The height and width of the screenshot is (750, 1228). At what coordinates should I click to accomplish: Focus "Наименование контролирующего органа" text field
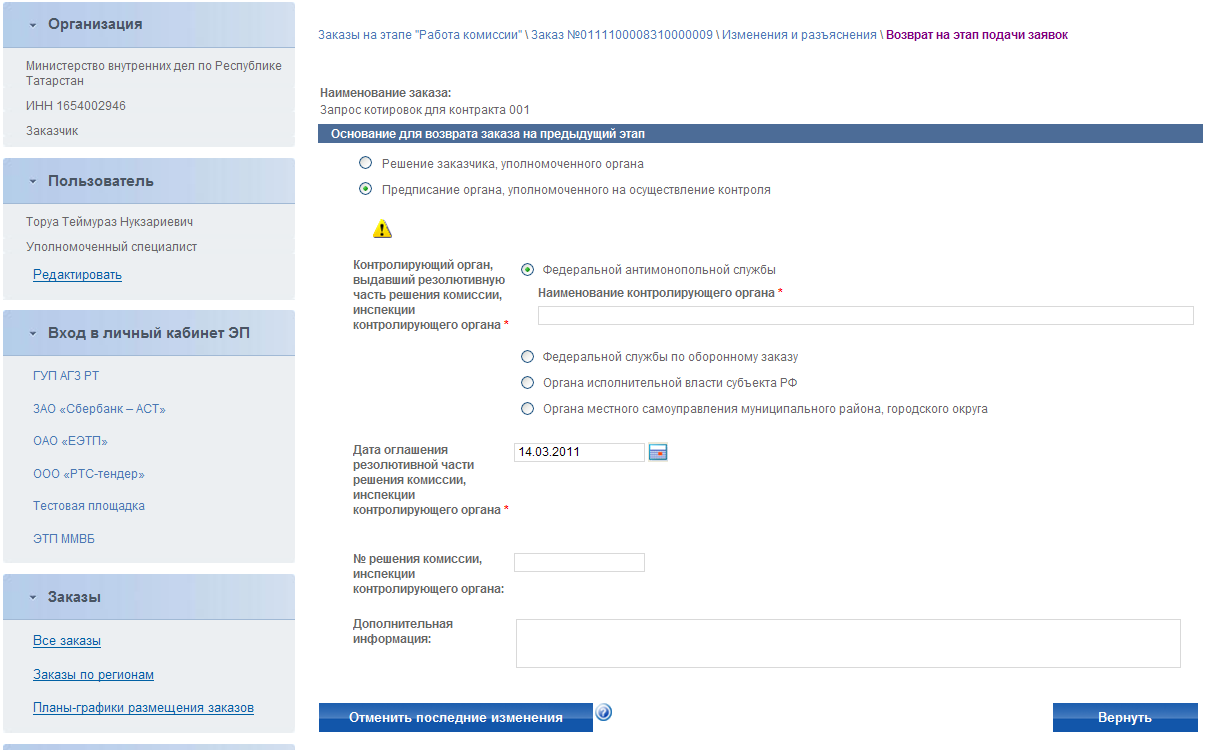[x=866, y=316]
